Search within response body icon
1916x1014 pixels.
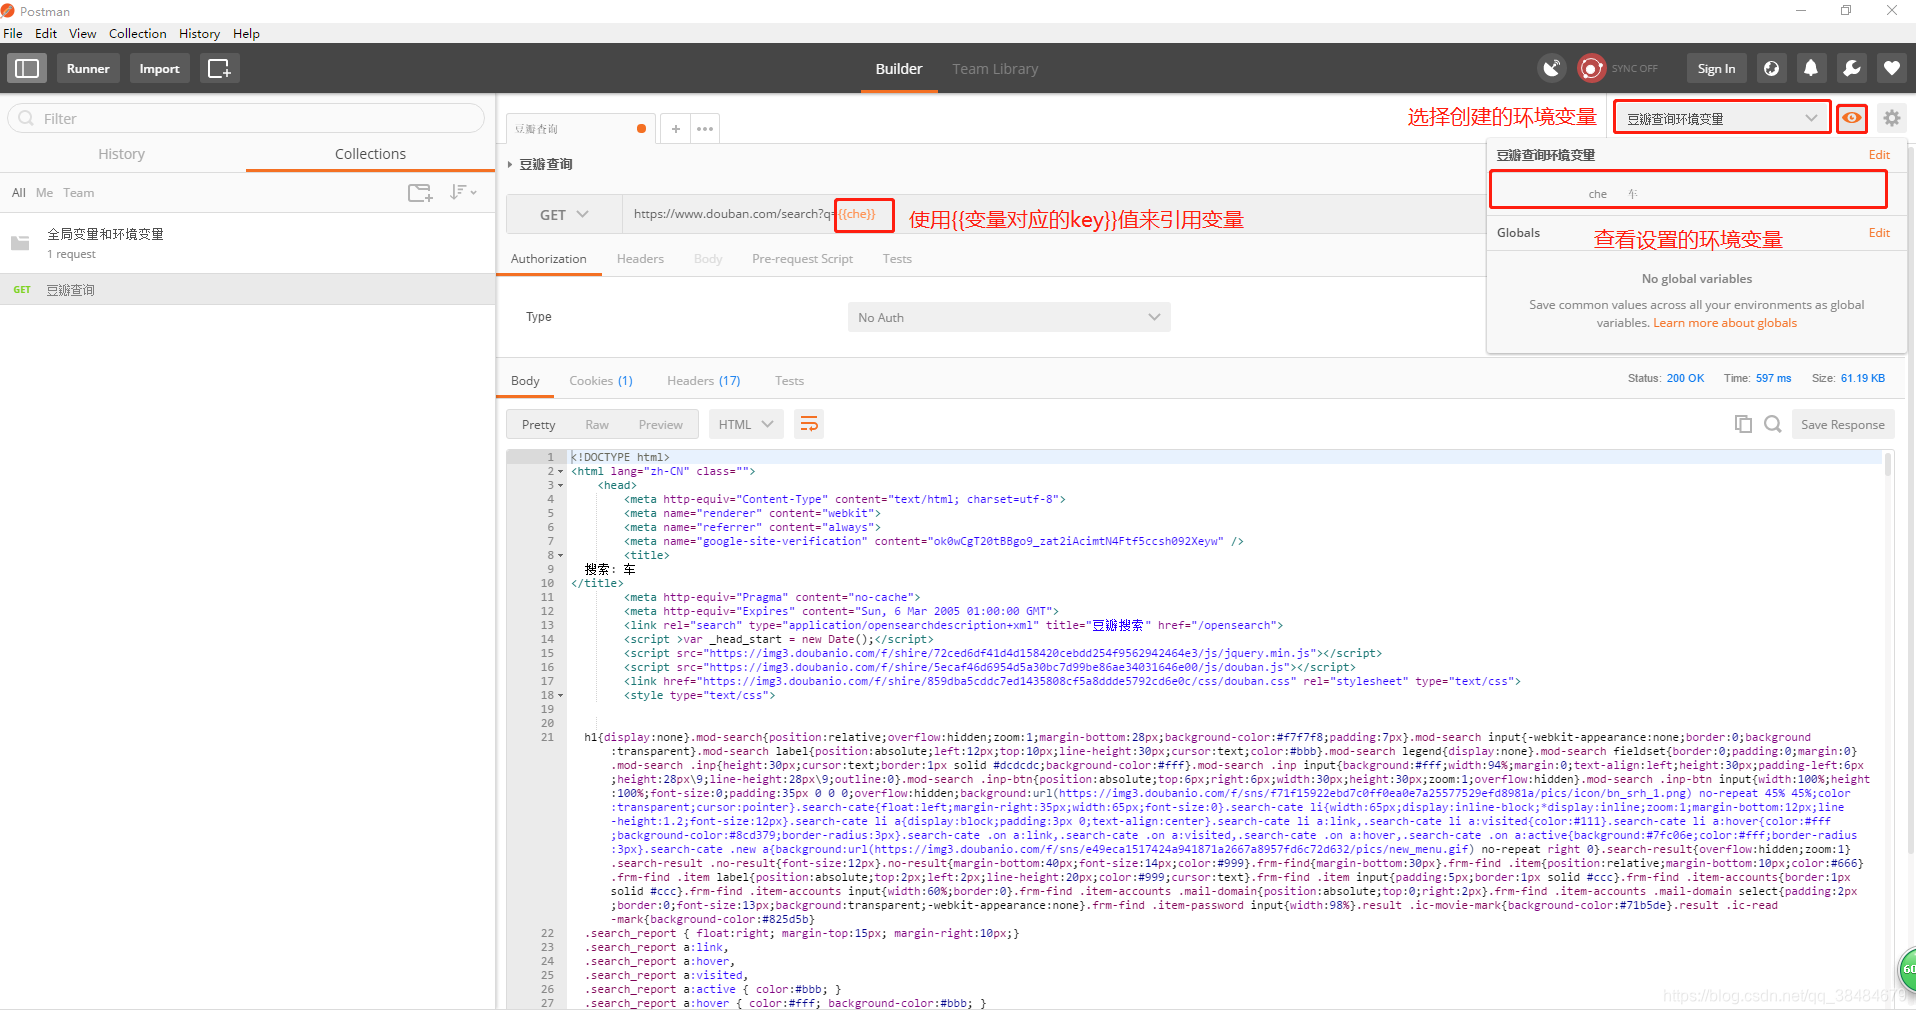tap(1773, 424)
